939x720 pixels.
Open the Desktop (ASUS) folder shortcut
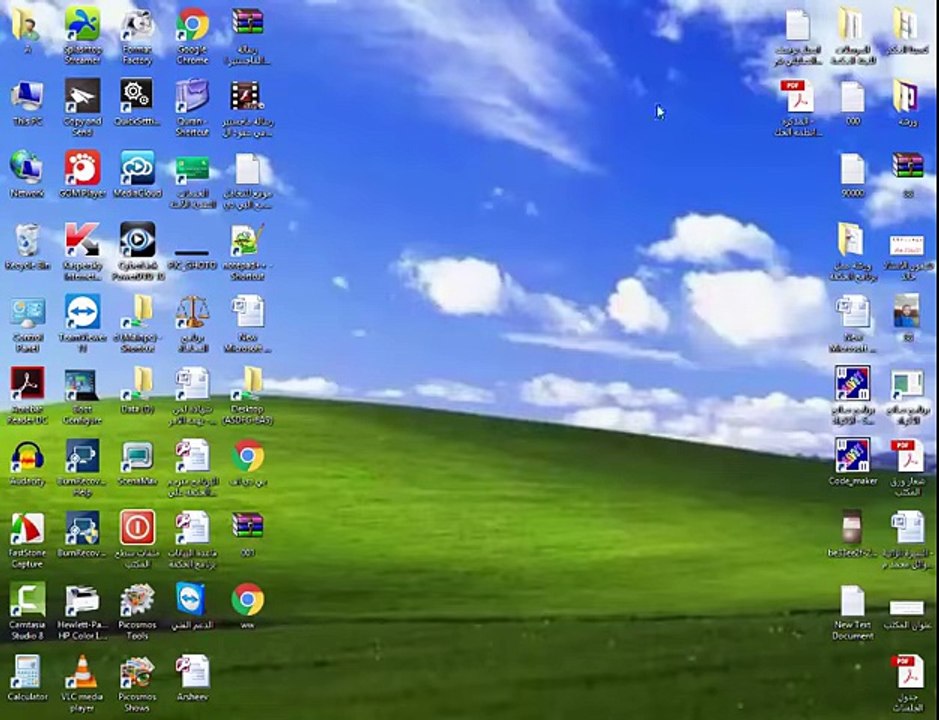(247, 395)
